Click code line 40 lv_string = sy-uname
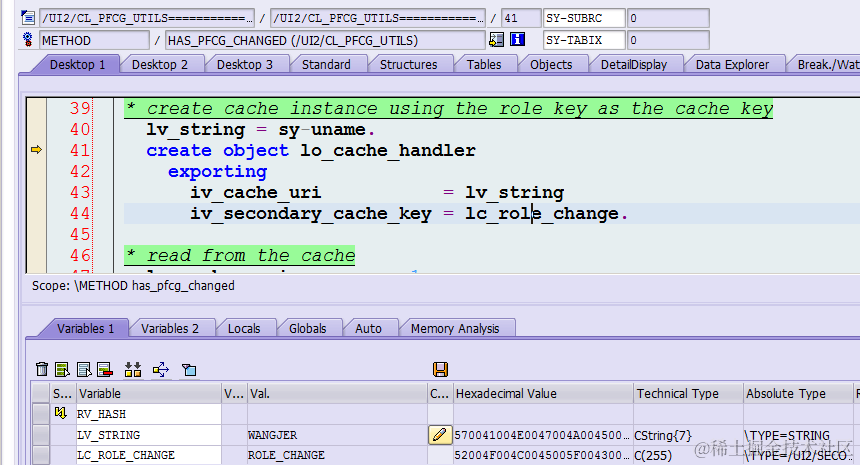The width and height of the screenshot is (860, 465). pos(261,130)
